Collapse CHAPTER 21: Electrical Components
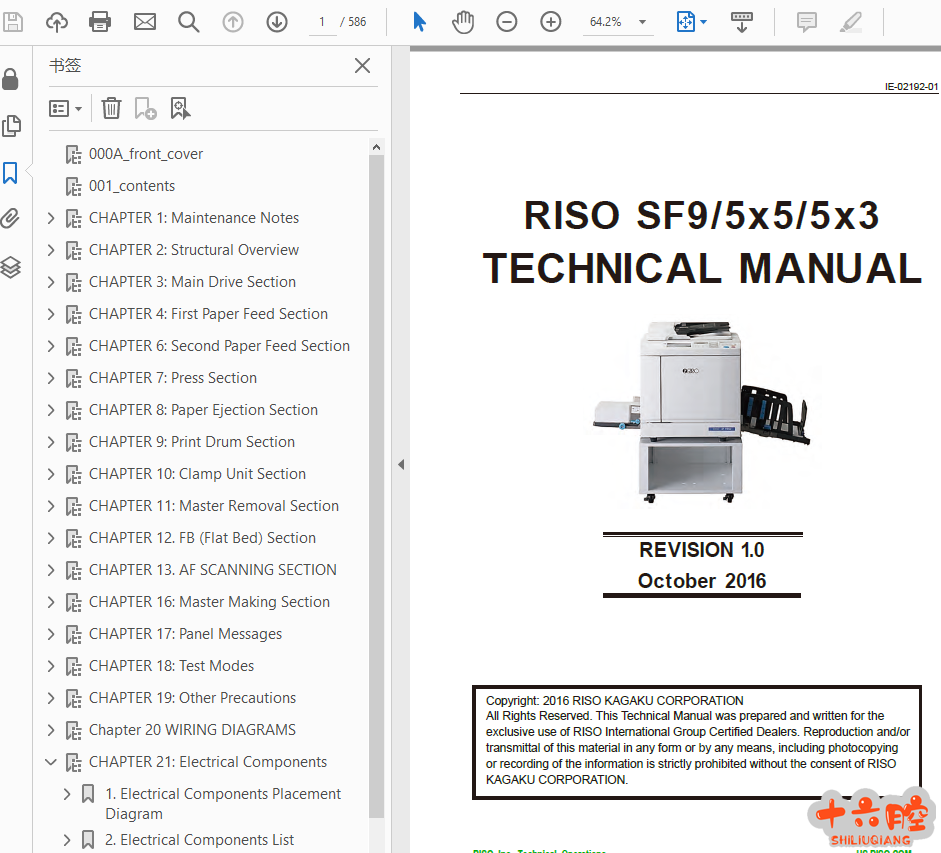The height and width of the screenshot is (853, 941). [x=51, y=762]
